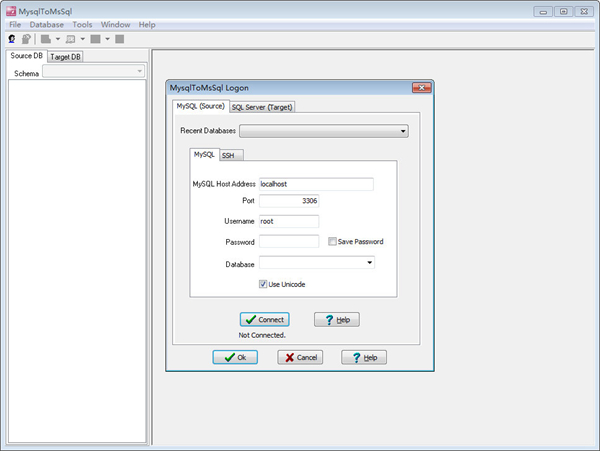Screen dimensions: 600x451
Task: Confirm the dialog with the Ok button
Action: pyautogui.click(x=235, y=357)
